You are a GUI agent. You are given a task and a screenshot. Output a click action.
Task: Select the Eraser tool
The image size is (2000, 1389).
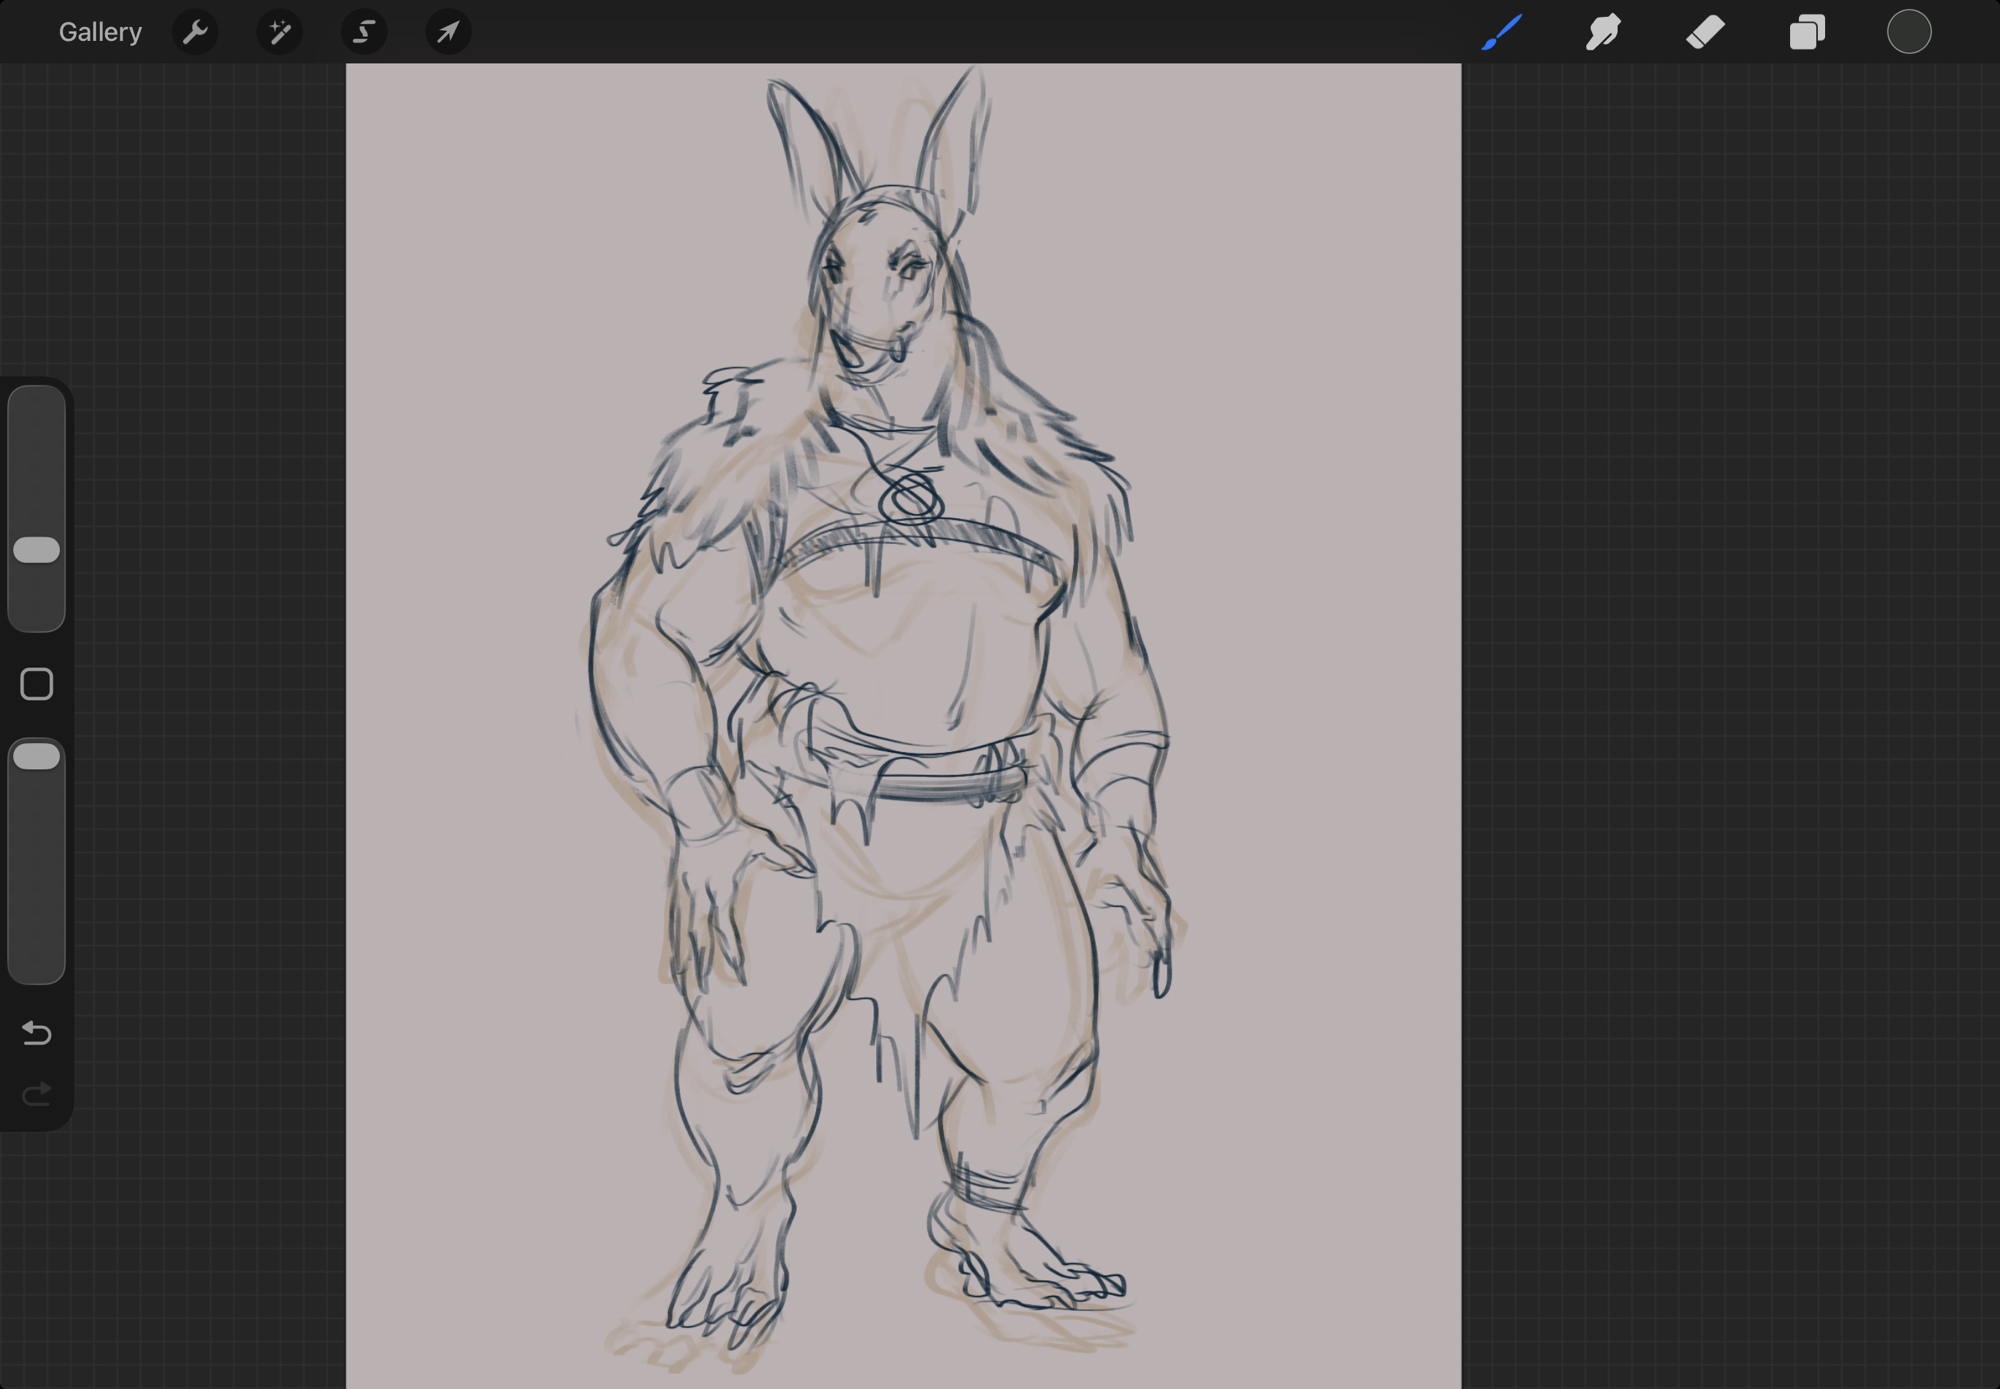click(x=1705, y=32)
